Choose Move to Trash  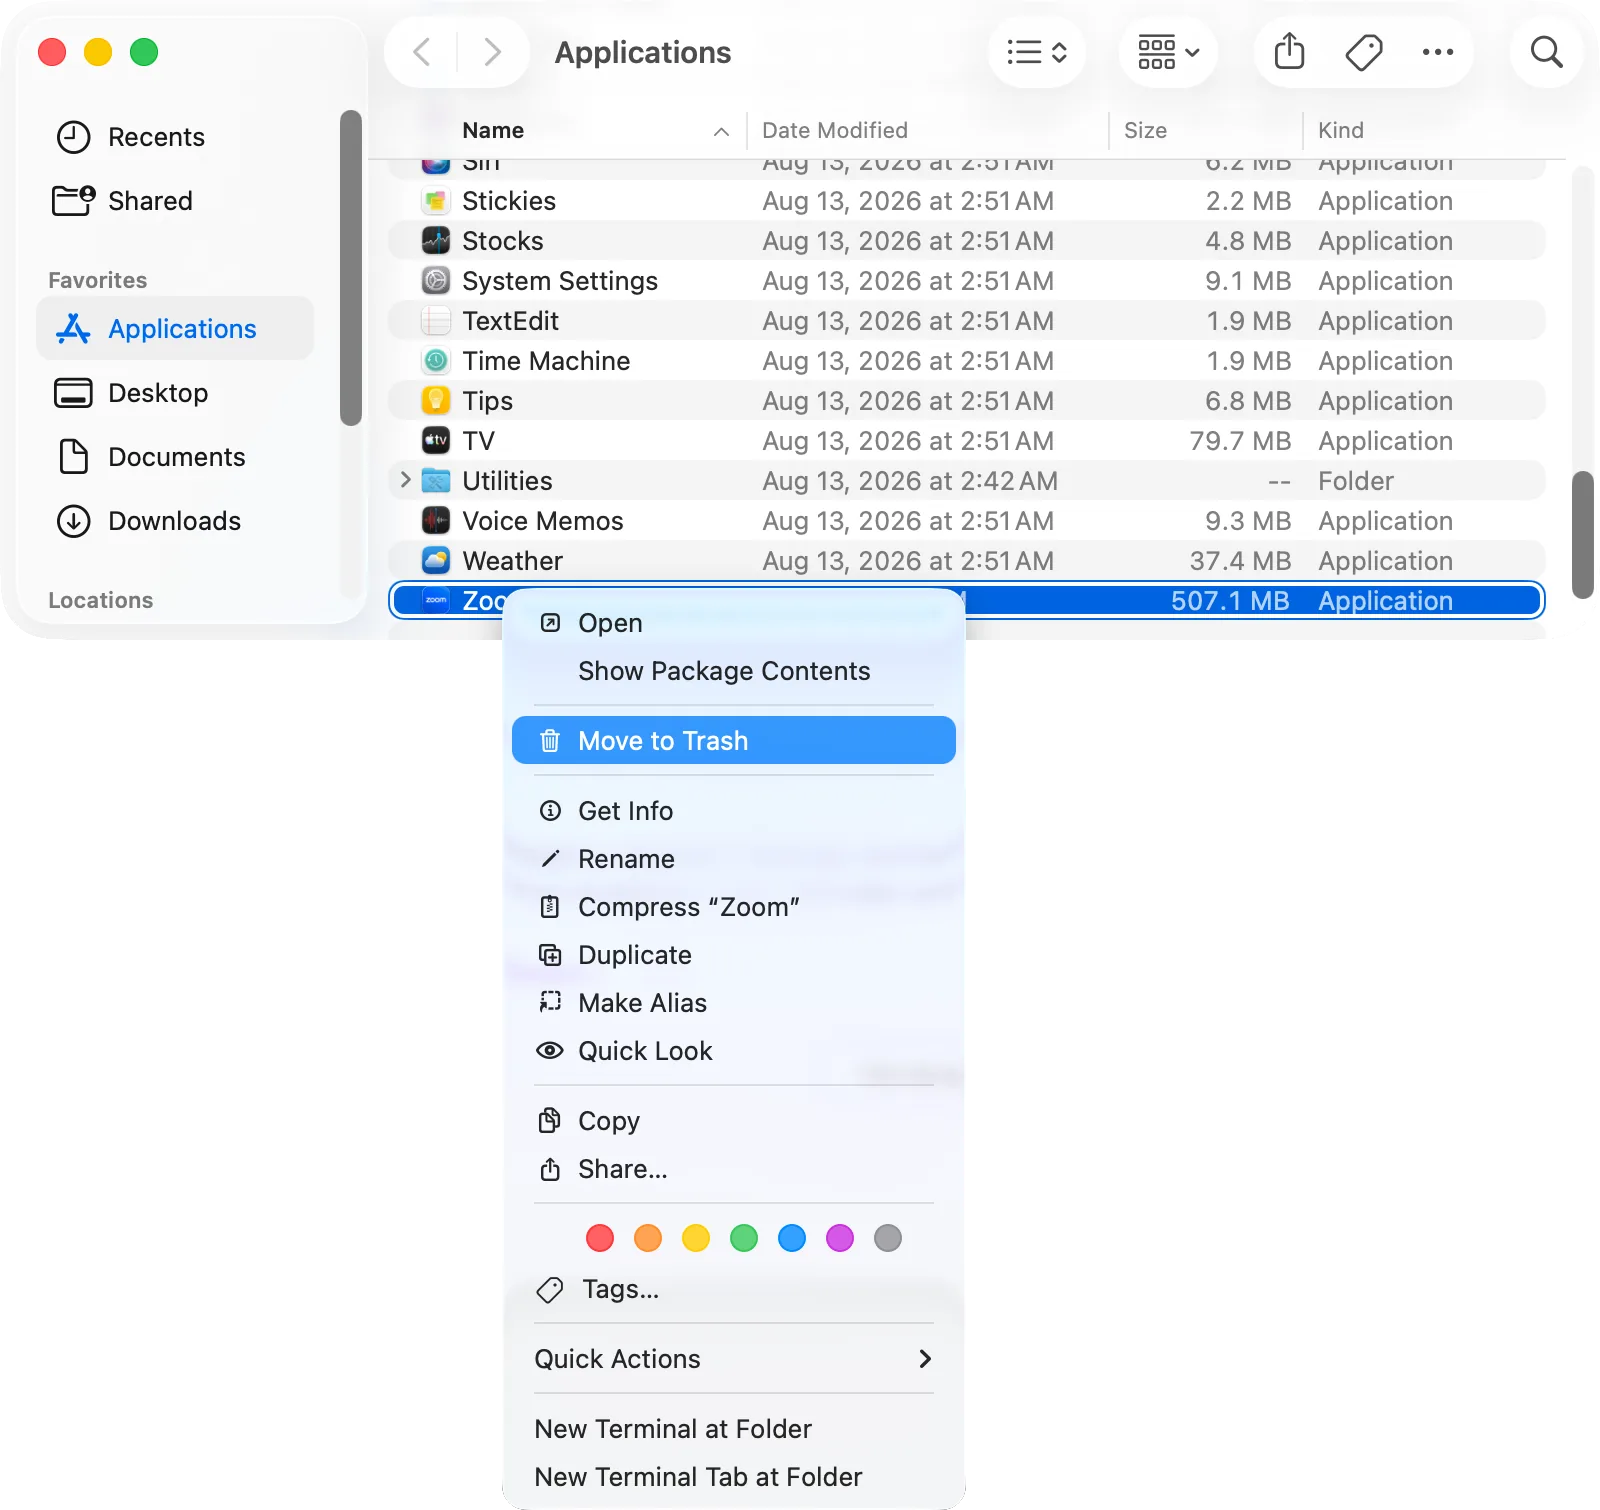734,741
